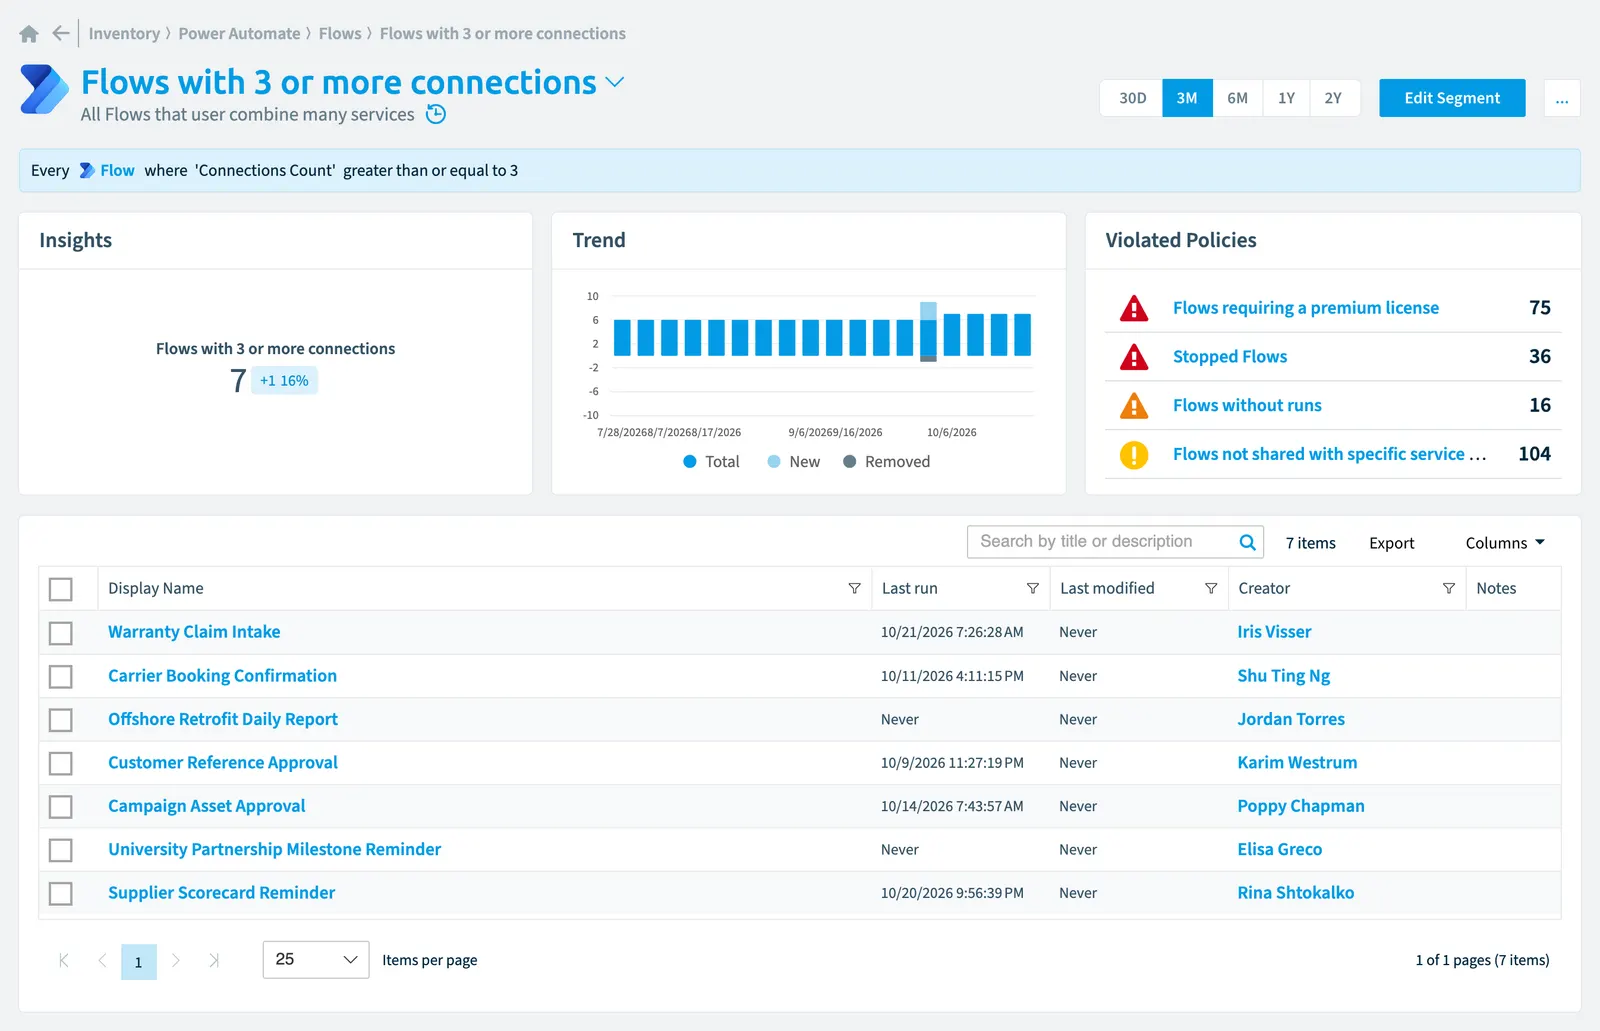Open Flows requiring a premium license policy
This screenshot has width=1600, height=1031.
coord(1305,308)
